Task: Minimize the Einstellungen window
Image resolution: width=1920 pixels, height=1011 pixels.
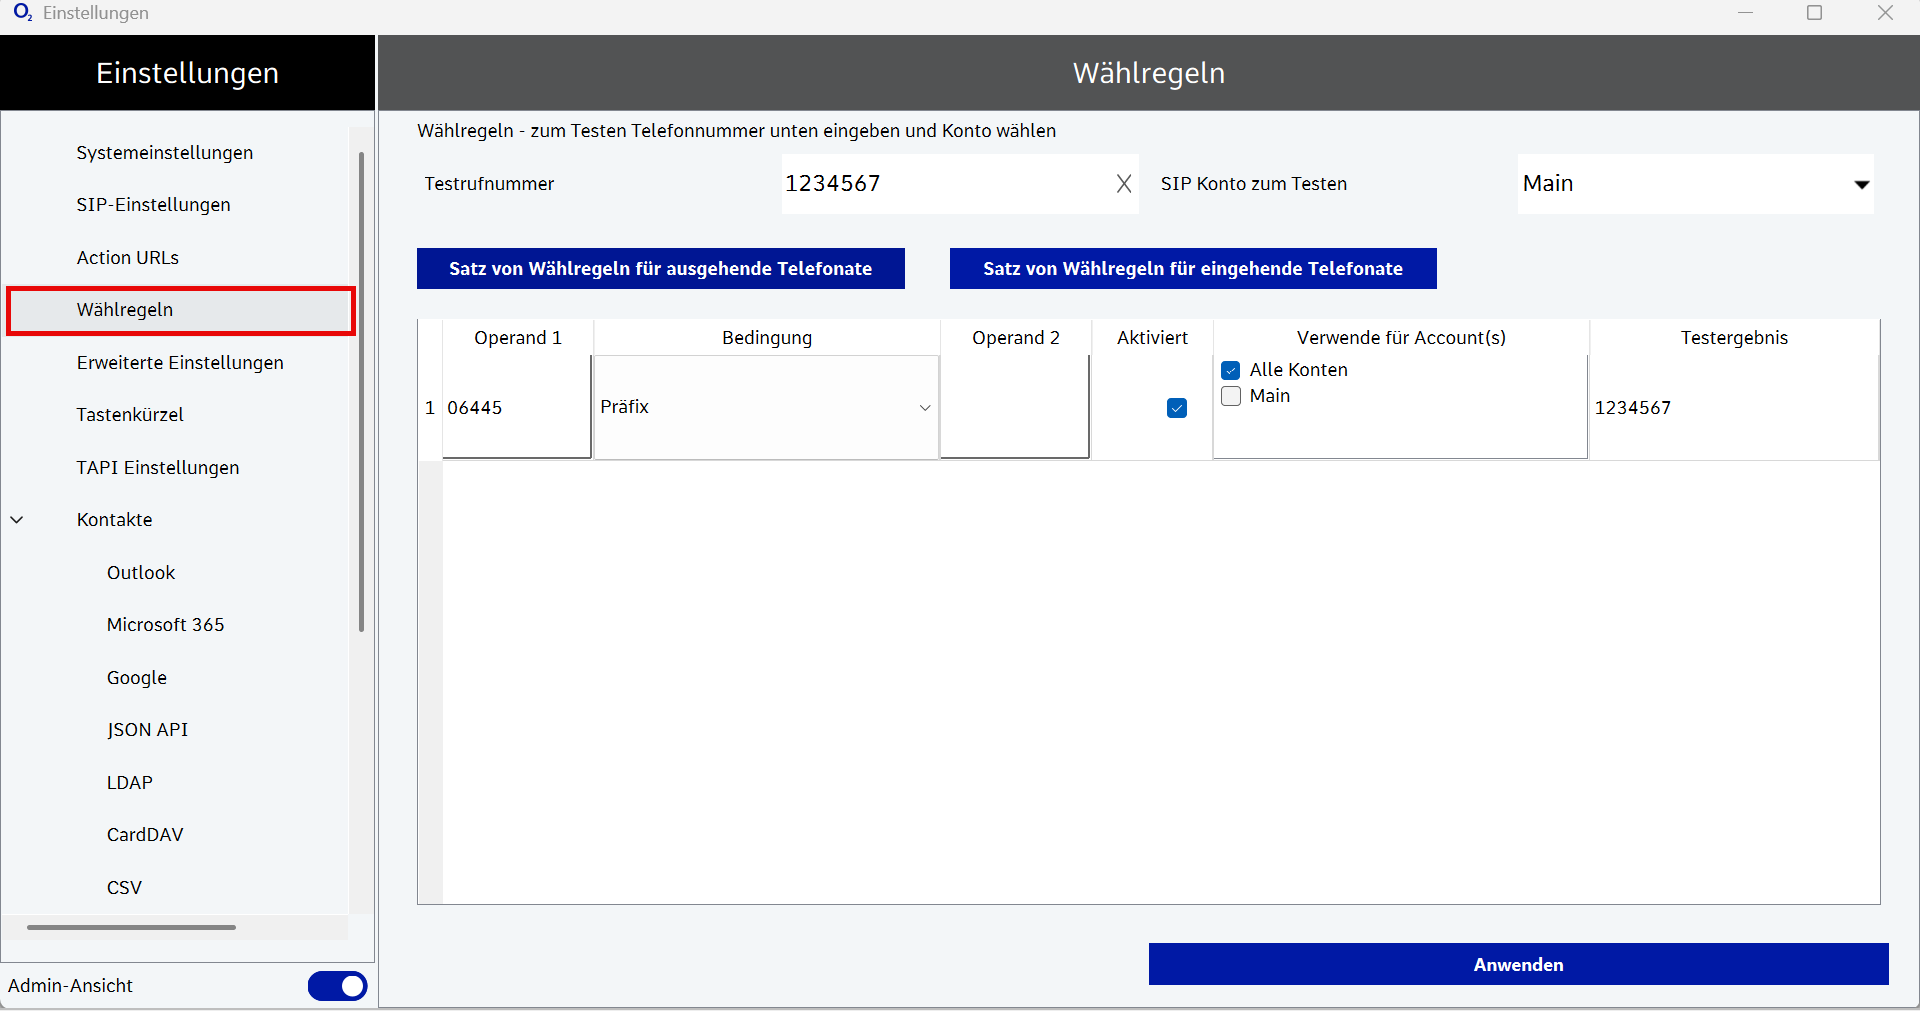Action: [x=1746, y=13]
